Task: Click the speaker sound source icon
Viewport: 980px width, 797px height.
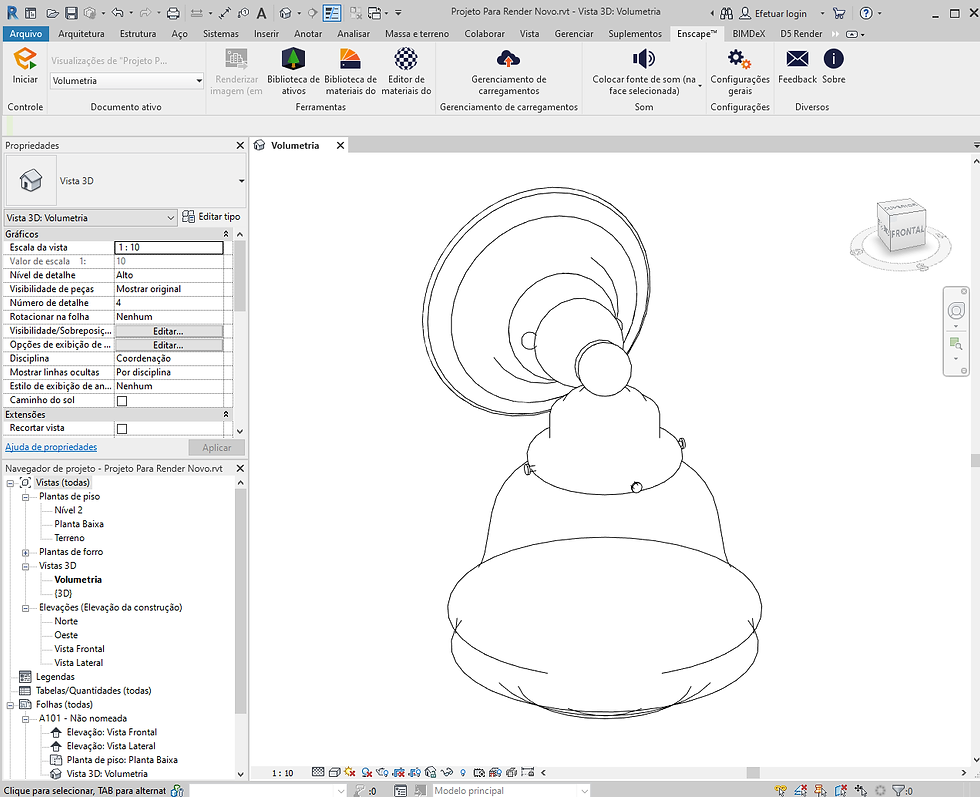Action: (644, 59)
